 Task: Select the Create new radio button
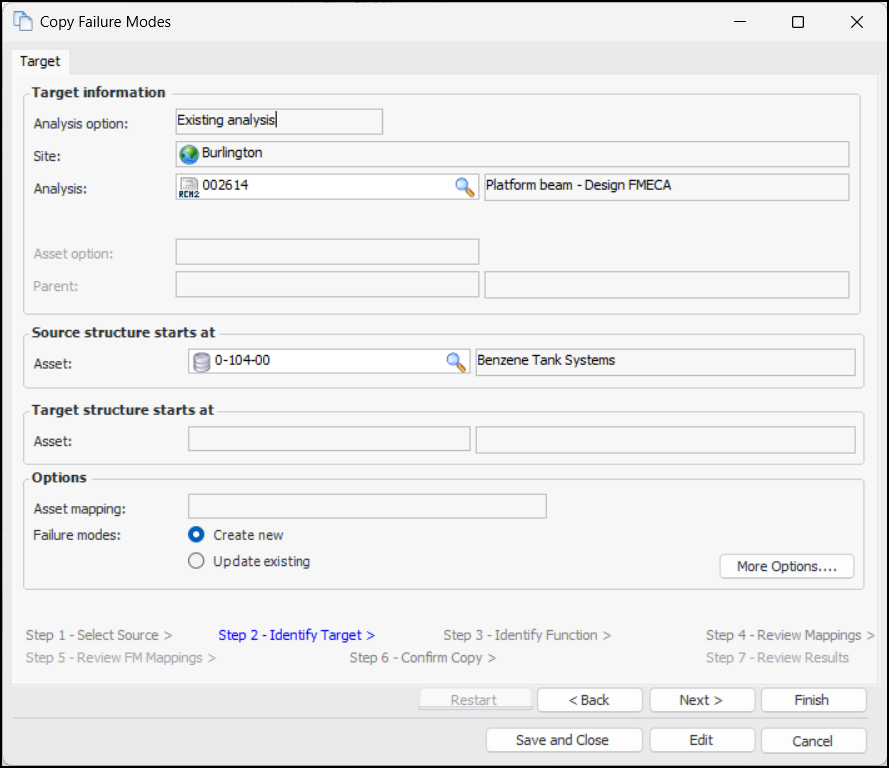(x=197, y=535)
